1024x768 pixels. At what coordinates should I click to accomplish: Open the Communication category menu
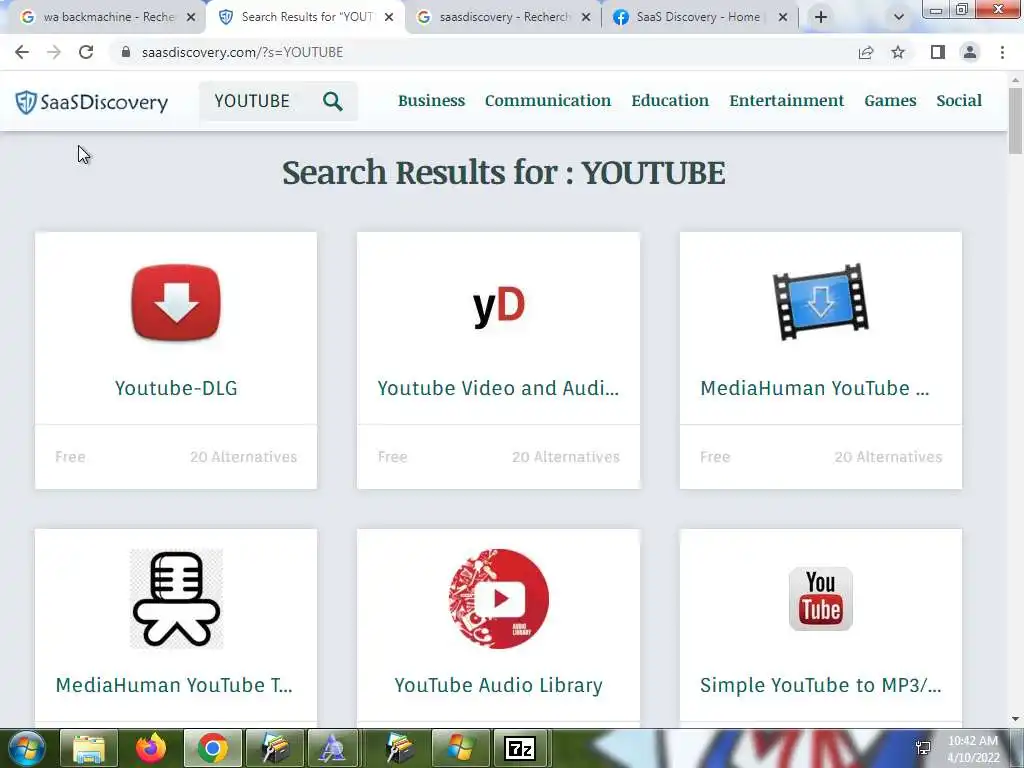tap(548, 101)
